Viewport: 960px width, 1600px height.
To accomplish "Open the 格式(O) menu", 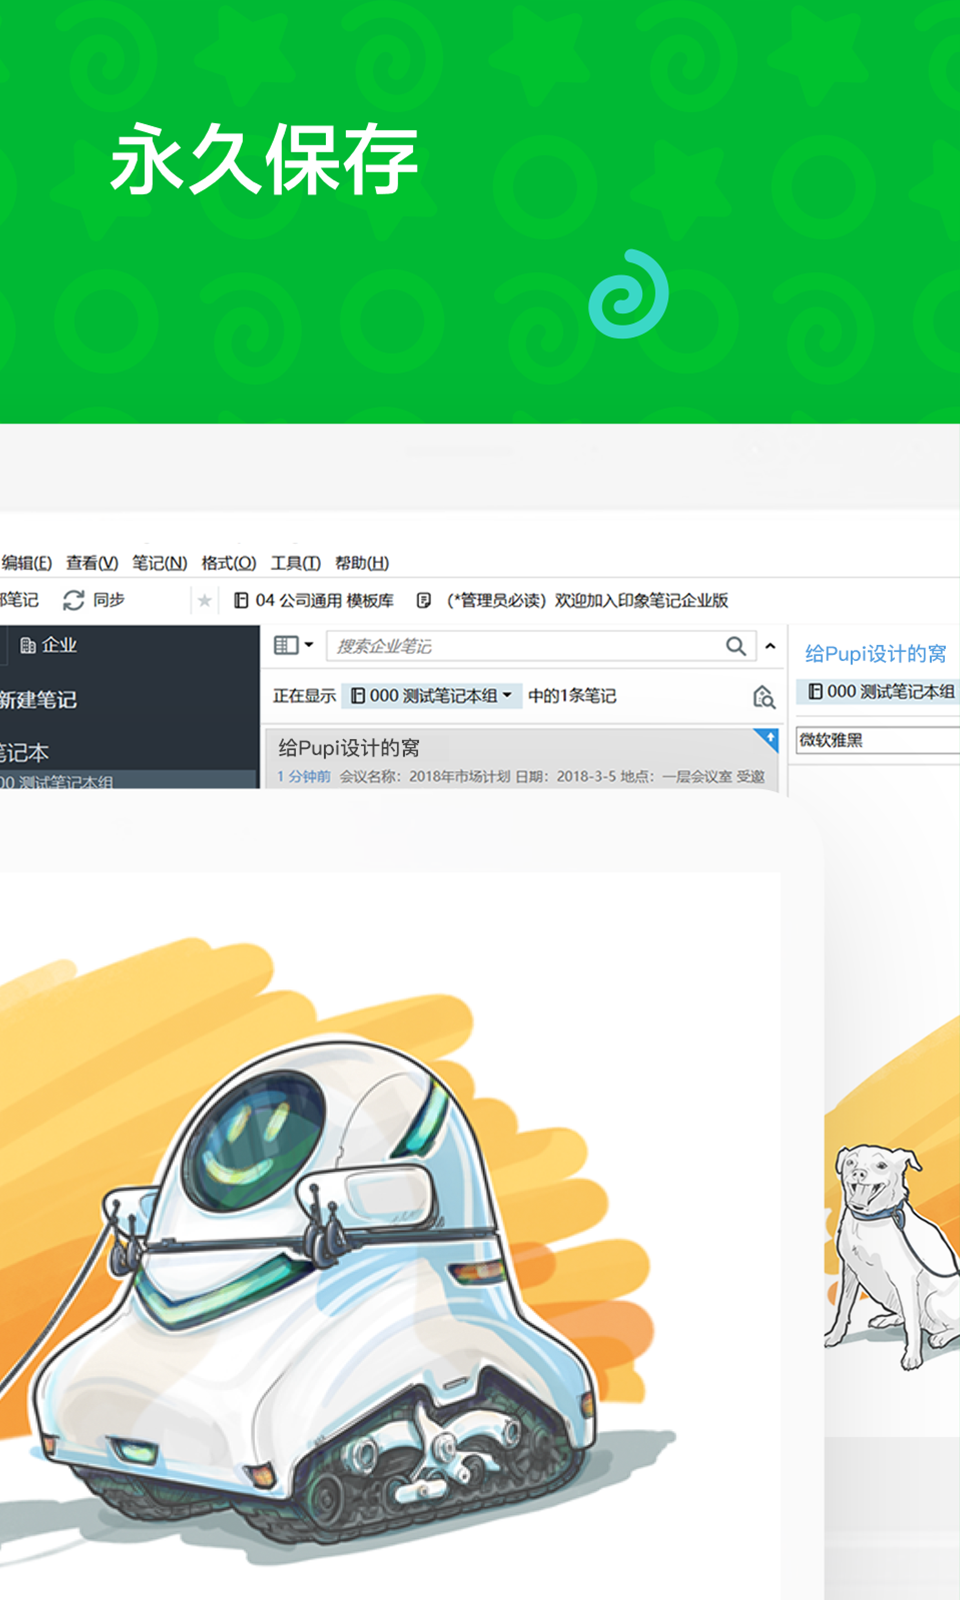I will 229,563.
